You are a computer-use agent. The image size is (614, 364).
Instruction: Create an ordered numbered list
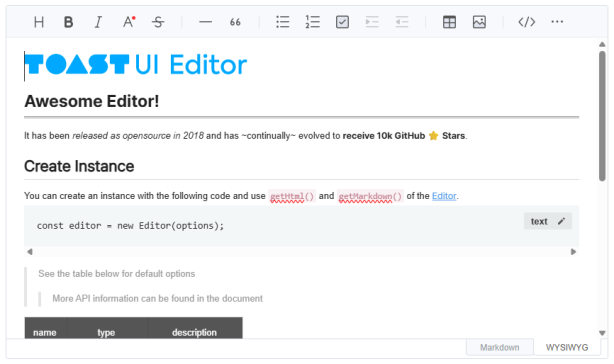[312, 22]
